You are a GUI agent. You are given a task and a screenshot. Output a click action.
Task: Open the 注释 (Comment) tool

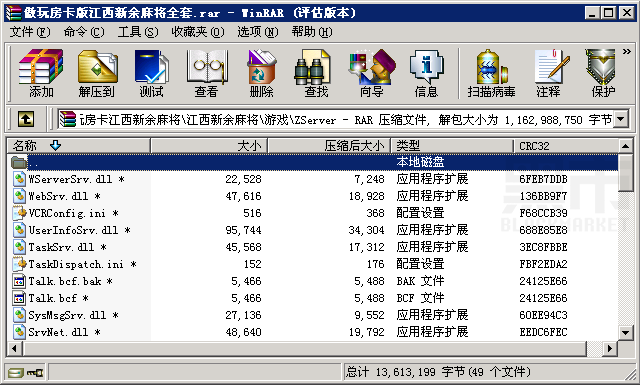click(549, 73)
